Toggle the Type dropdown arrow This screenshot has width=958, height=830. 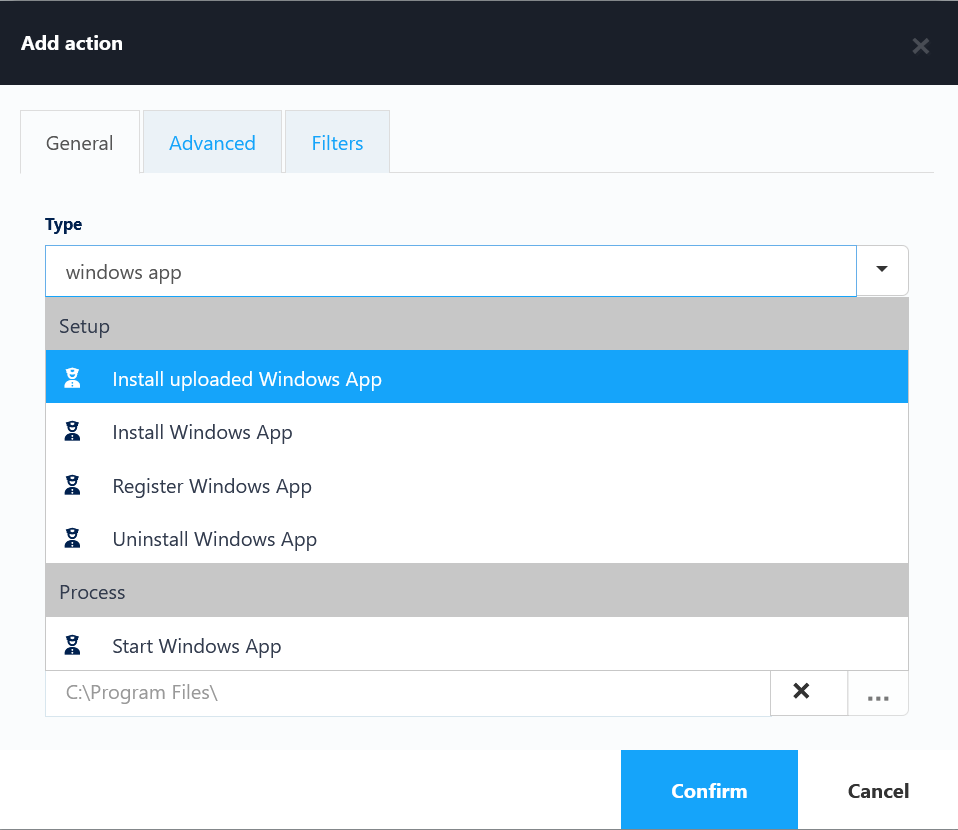point(882,270)
